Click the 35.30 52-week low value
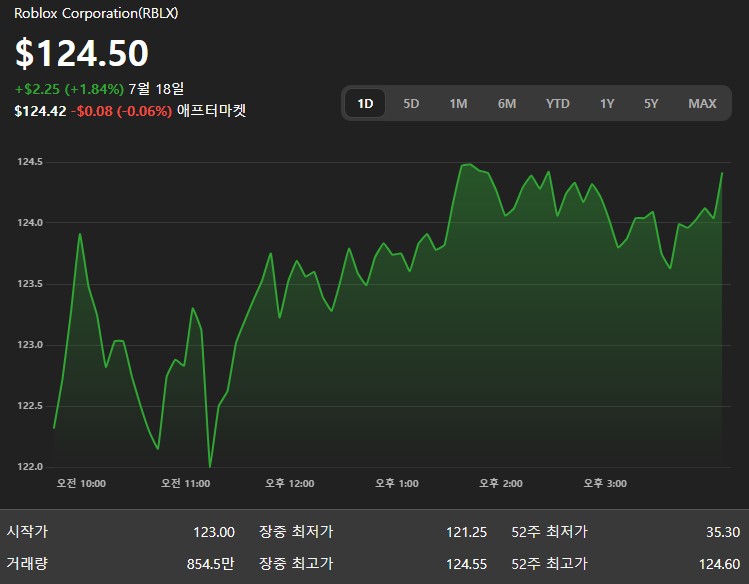The width and height of the screenshot is (749, 584). 723,532
